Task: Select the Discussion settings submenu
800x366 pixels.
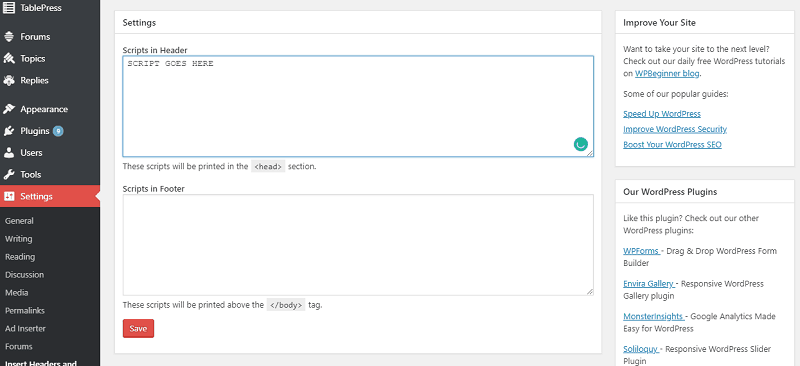Action: [24, 275]
